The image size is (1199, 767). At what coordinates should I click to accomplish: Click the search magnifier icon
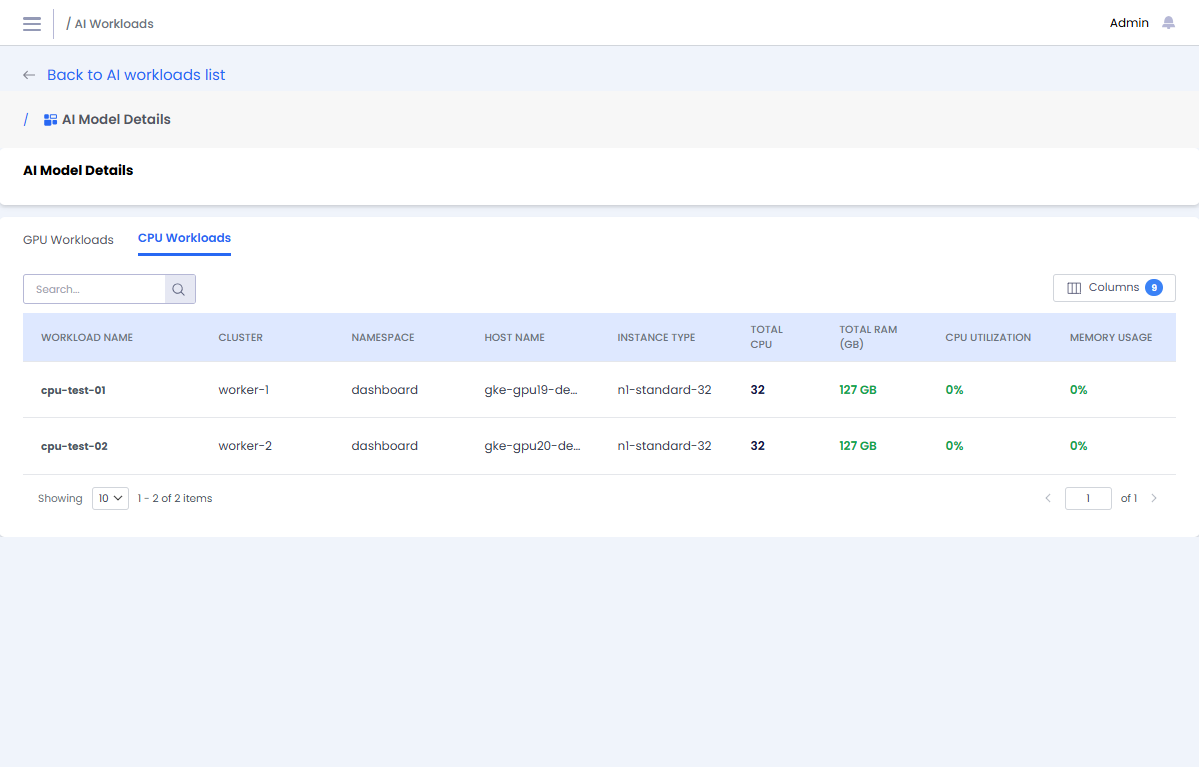179,289
